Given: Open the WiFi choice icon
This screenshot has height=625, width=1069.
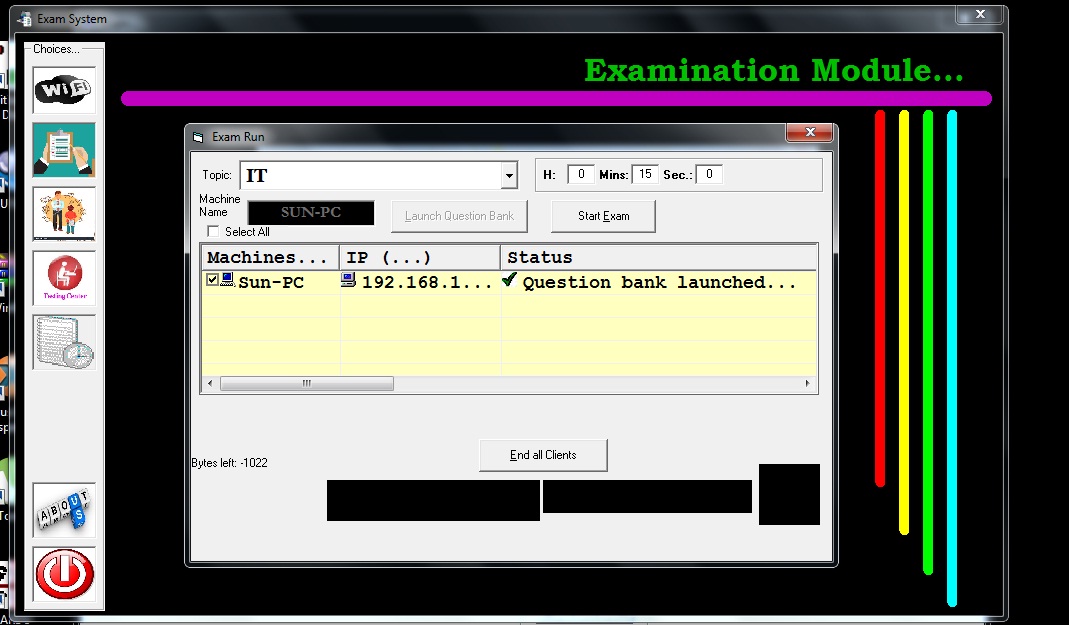Looking at the screenshot, I should point(64,90).
